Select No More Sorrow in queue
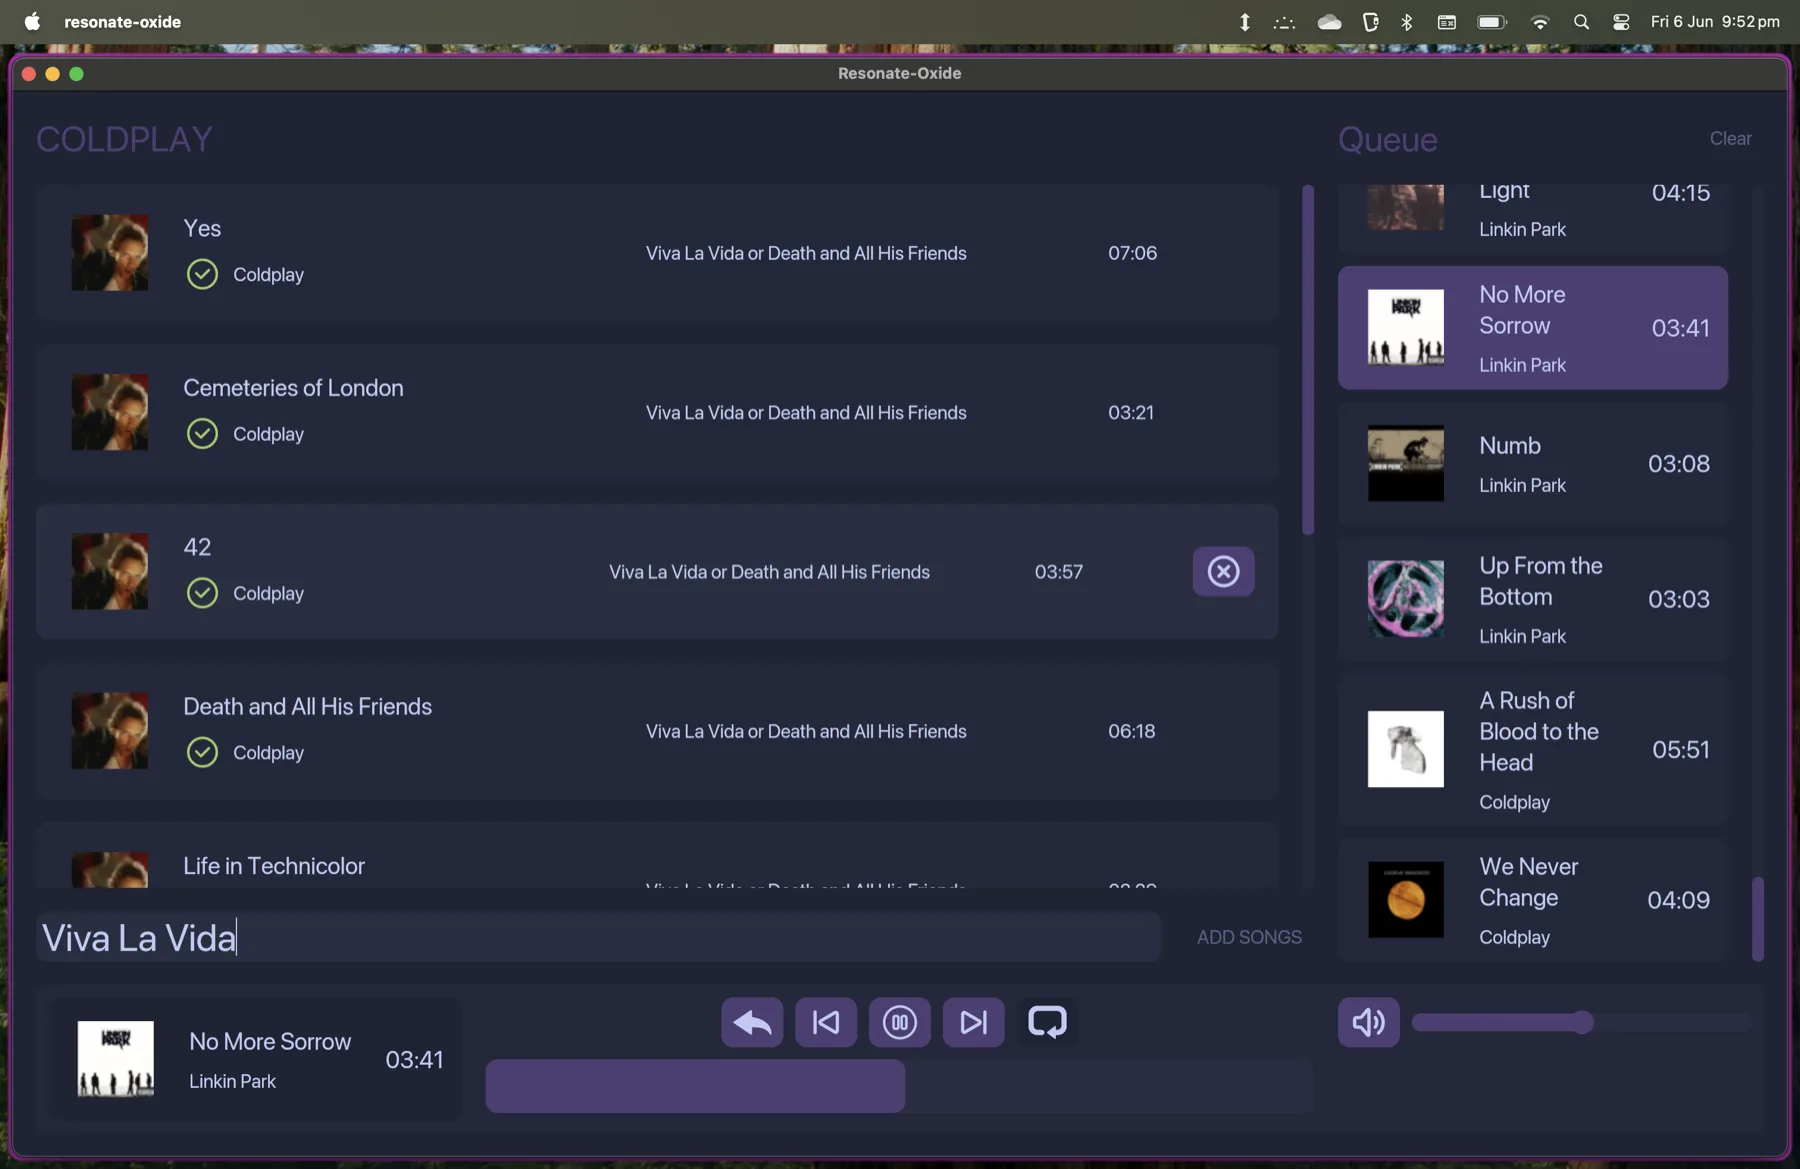This screenshot has height=1169, width=1800. [1532, 328]
